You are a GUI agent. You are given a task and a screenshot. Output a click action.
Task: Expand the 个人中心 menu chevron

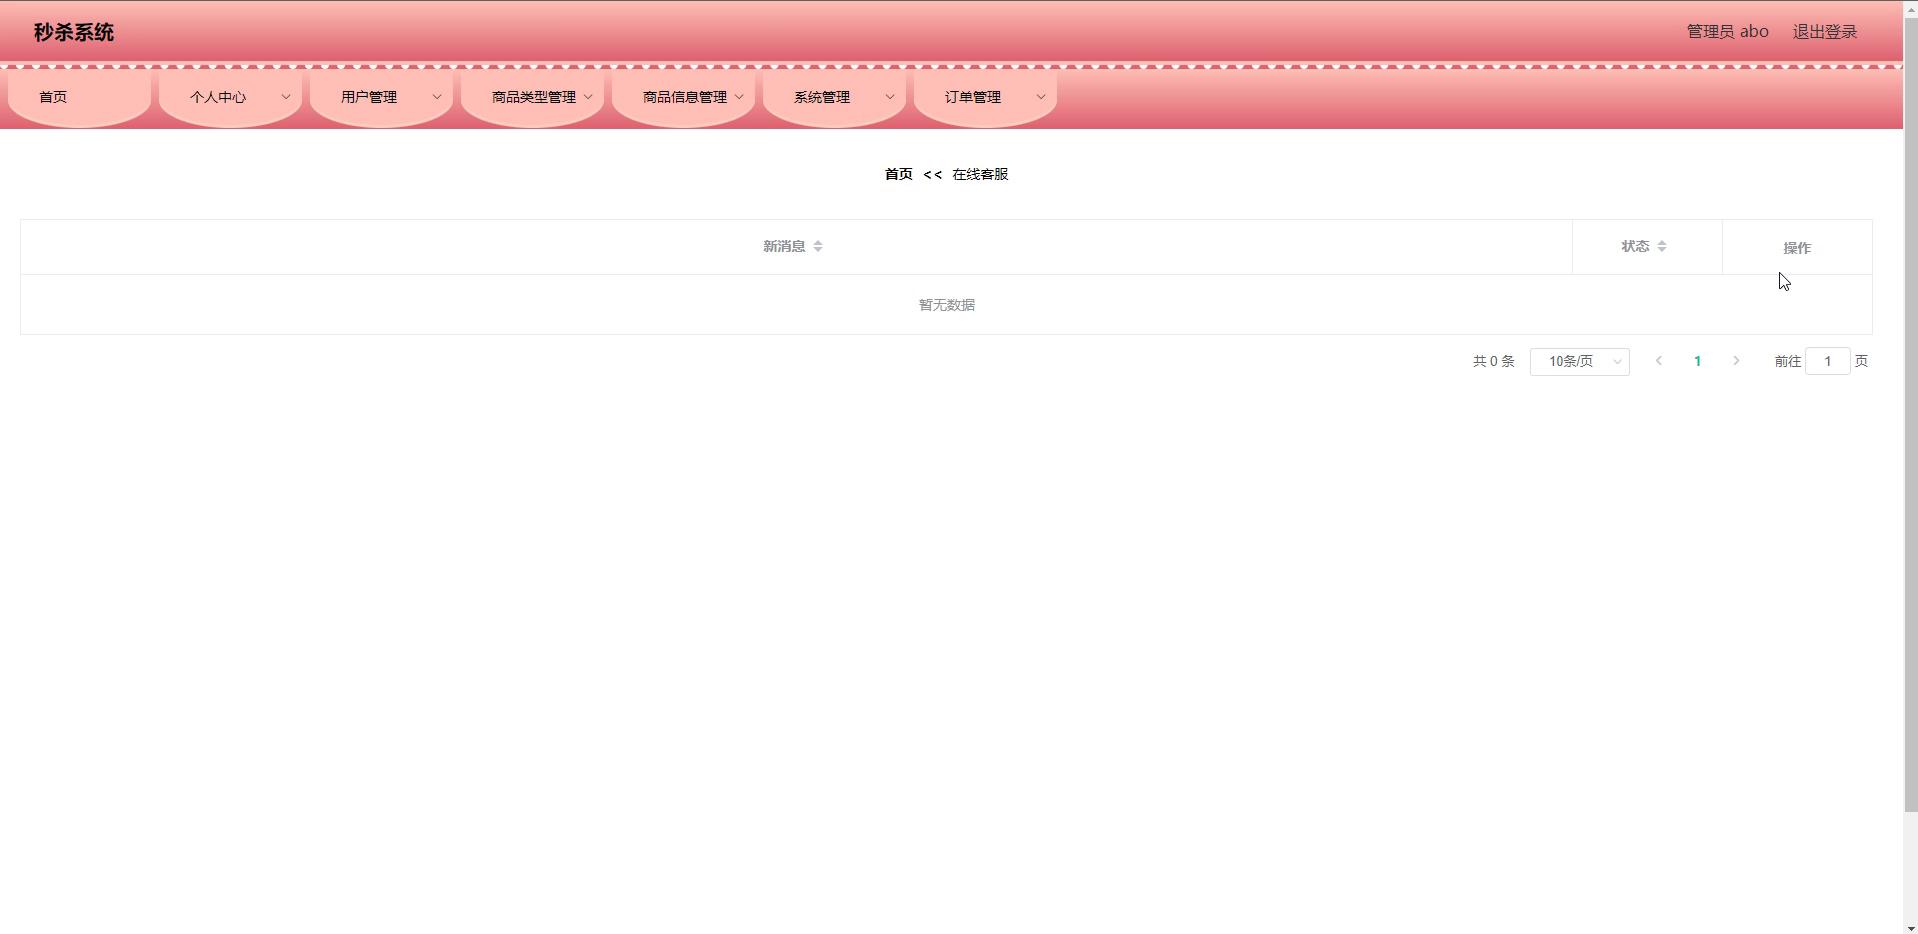tap(285, 97)
